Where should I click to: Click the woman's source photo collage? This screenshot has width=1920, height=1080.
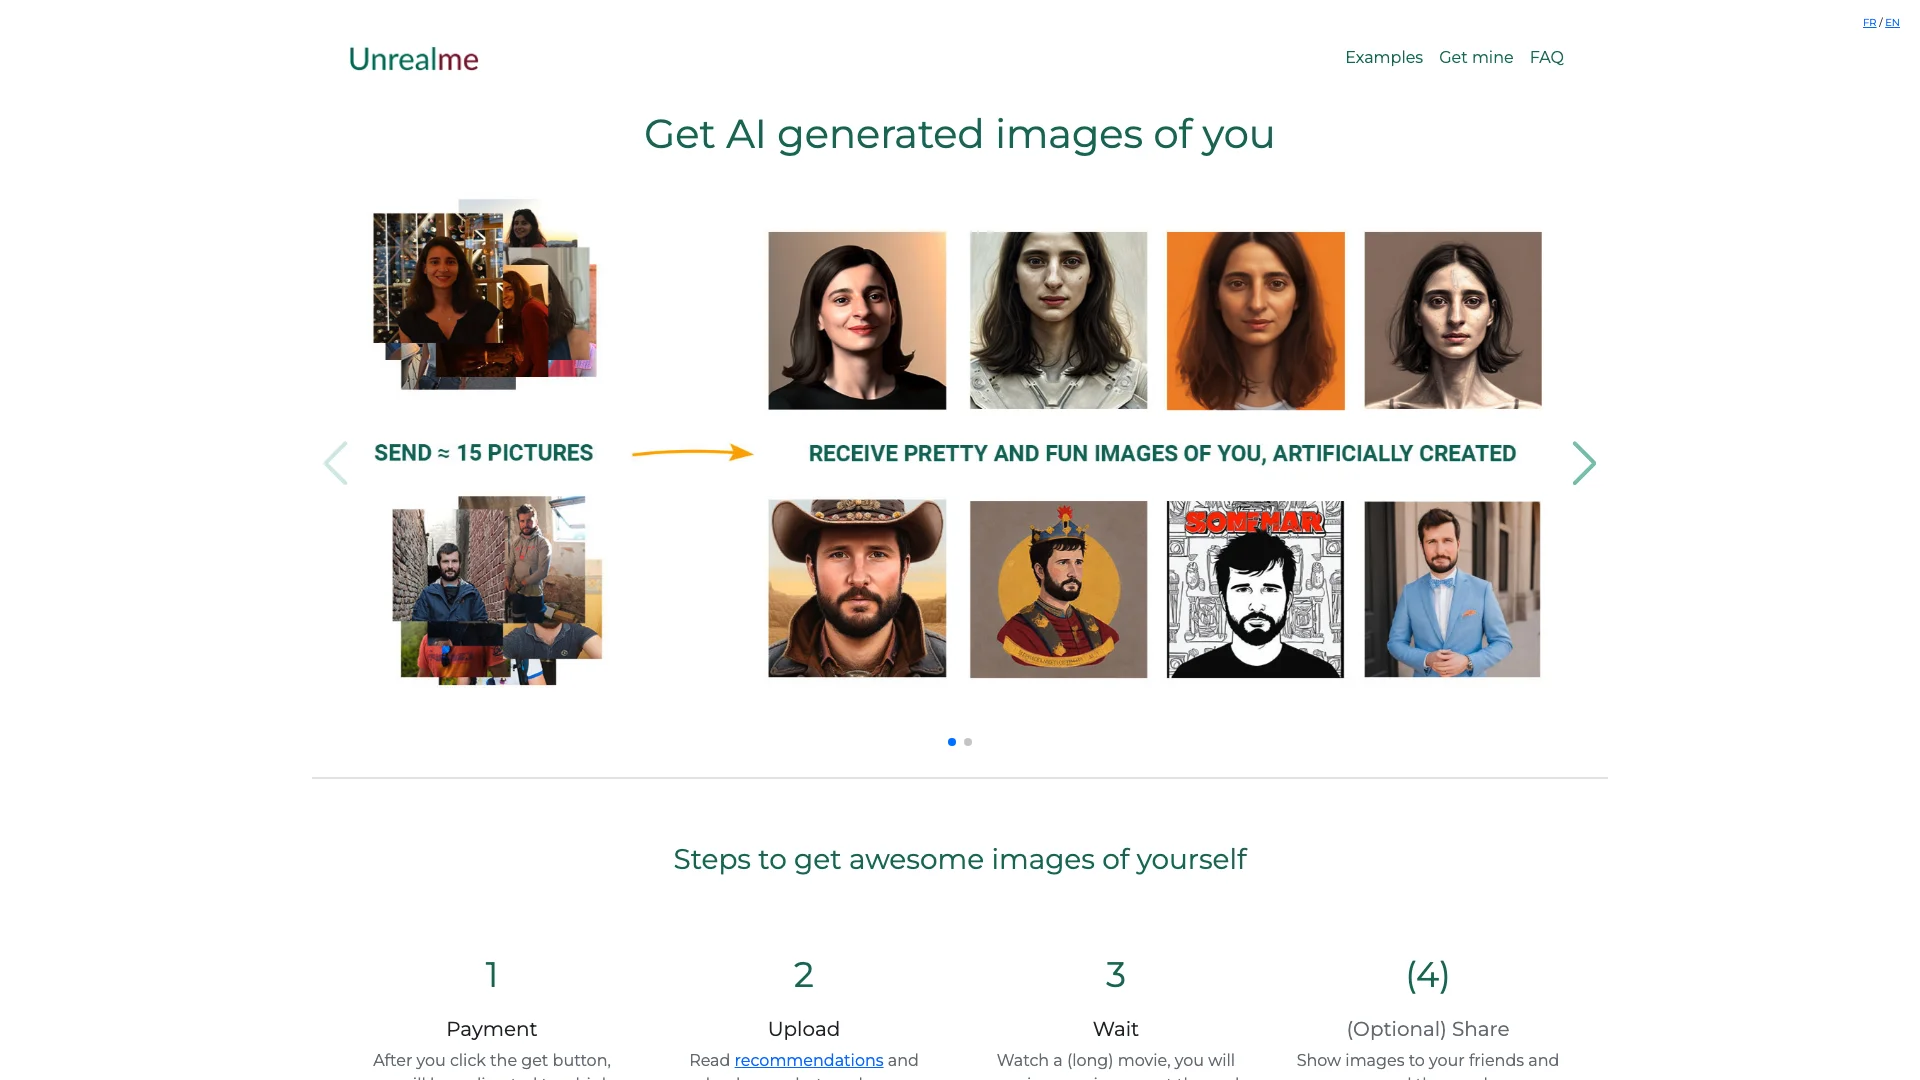pyautogui.click(x=485, y=294)
